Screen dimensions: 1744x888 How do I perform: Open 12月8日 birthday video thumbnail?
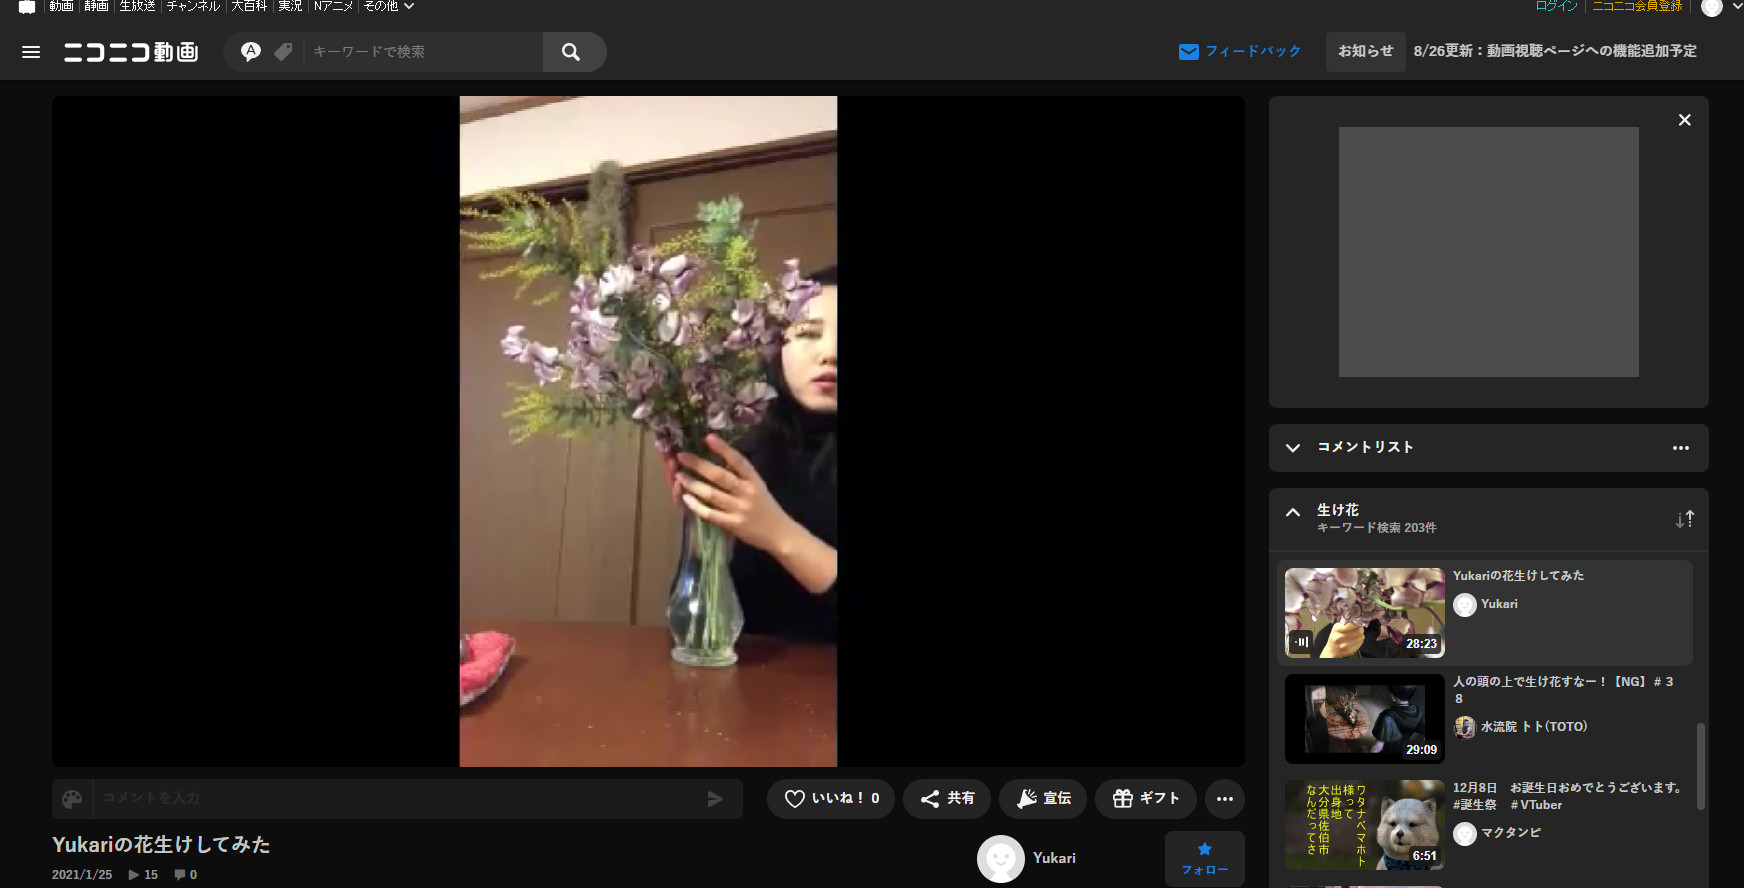click(x=1365, y=825)
